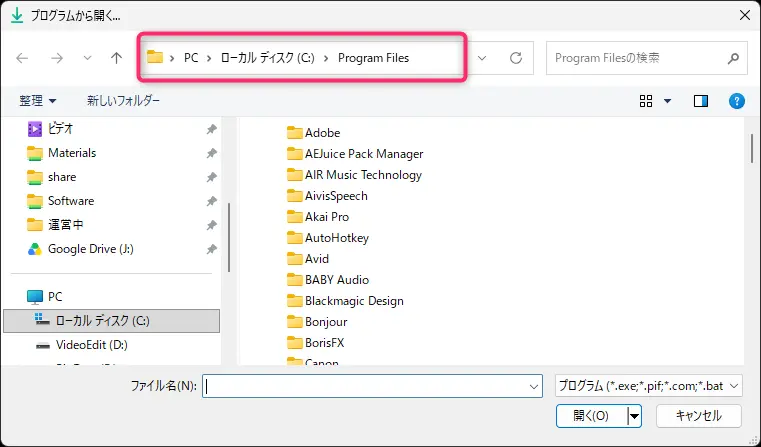This screenshot has height=447, width=761.
Task: Refresh the Program Files folder view
Action: click(x=516, y=58)
